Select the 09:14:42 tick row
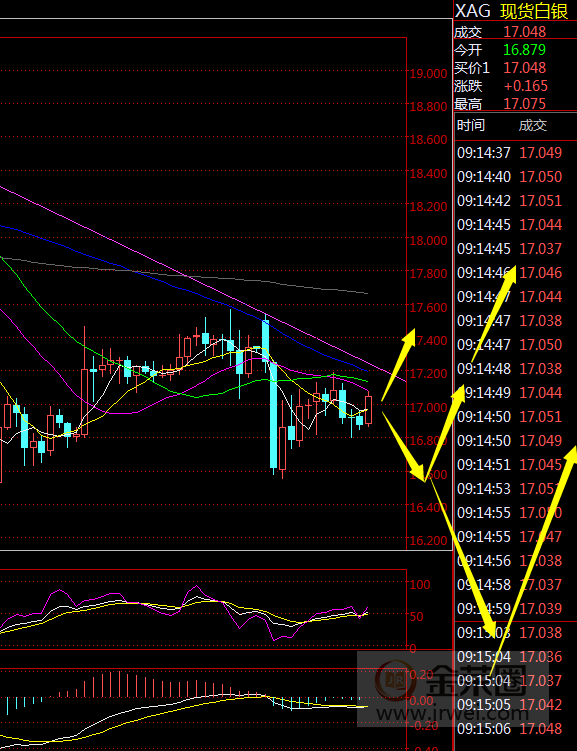This screenshot has width=577, height=751. [516, 201]
